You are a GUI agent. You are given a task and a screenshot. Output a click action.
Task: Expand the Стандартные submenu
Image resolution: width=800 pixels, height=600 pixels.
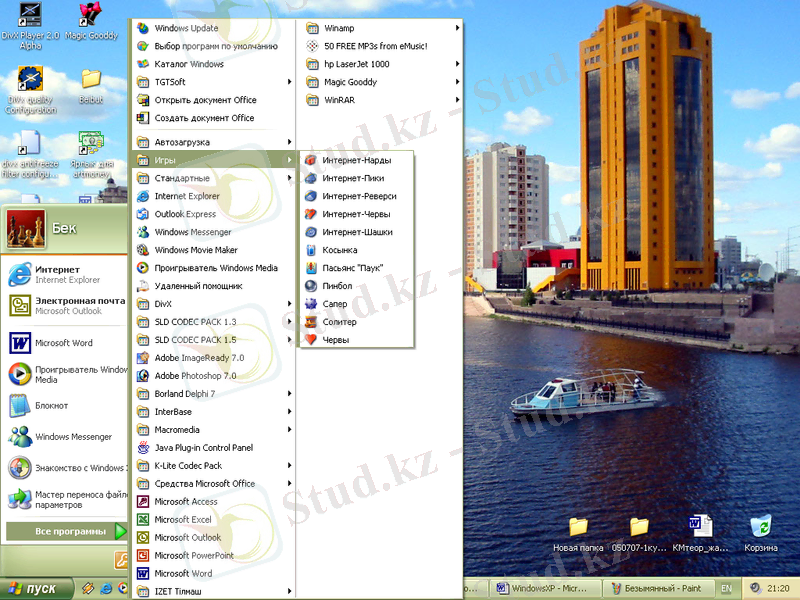pyautogui.click(x=182, y=178)
